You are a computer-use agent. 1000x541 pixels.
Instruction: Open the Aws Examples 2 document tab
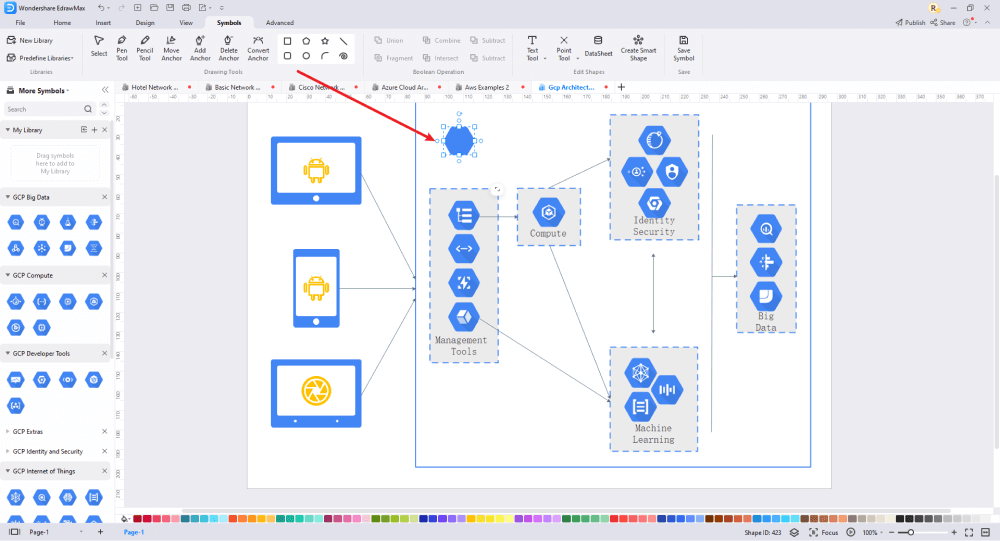tap(487, 87)
